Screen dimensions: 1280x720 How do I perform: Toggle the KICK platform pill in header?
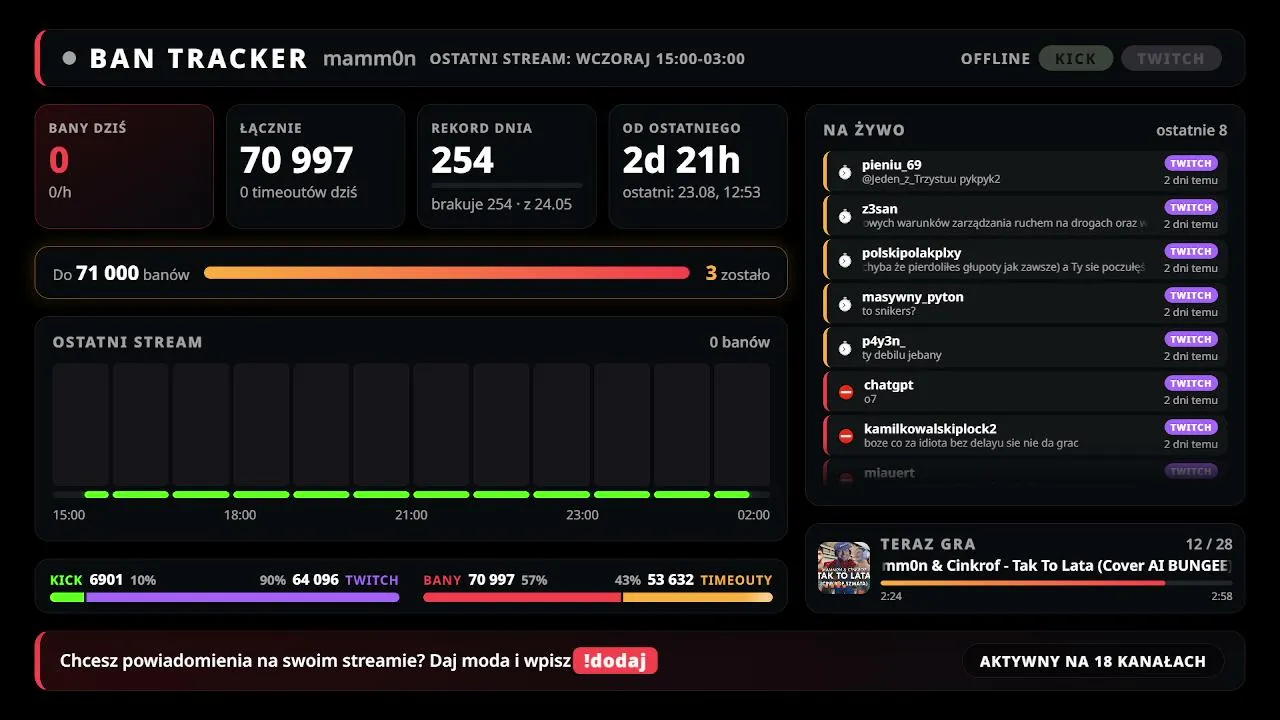[x=1076, y=58]
